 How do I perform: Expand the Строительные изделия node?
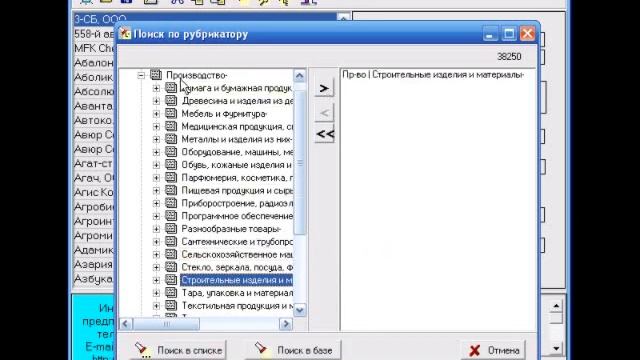tap(156, 280)
